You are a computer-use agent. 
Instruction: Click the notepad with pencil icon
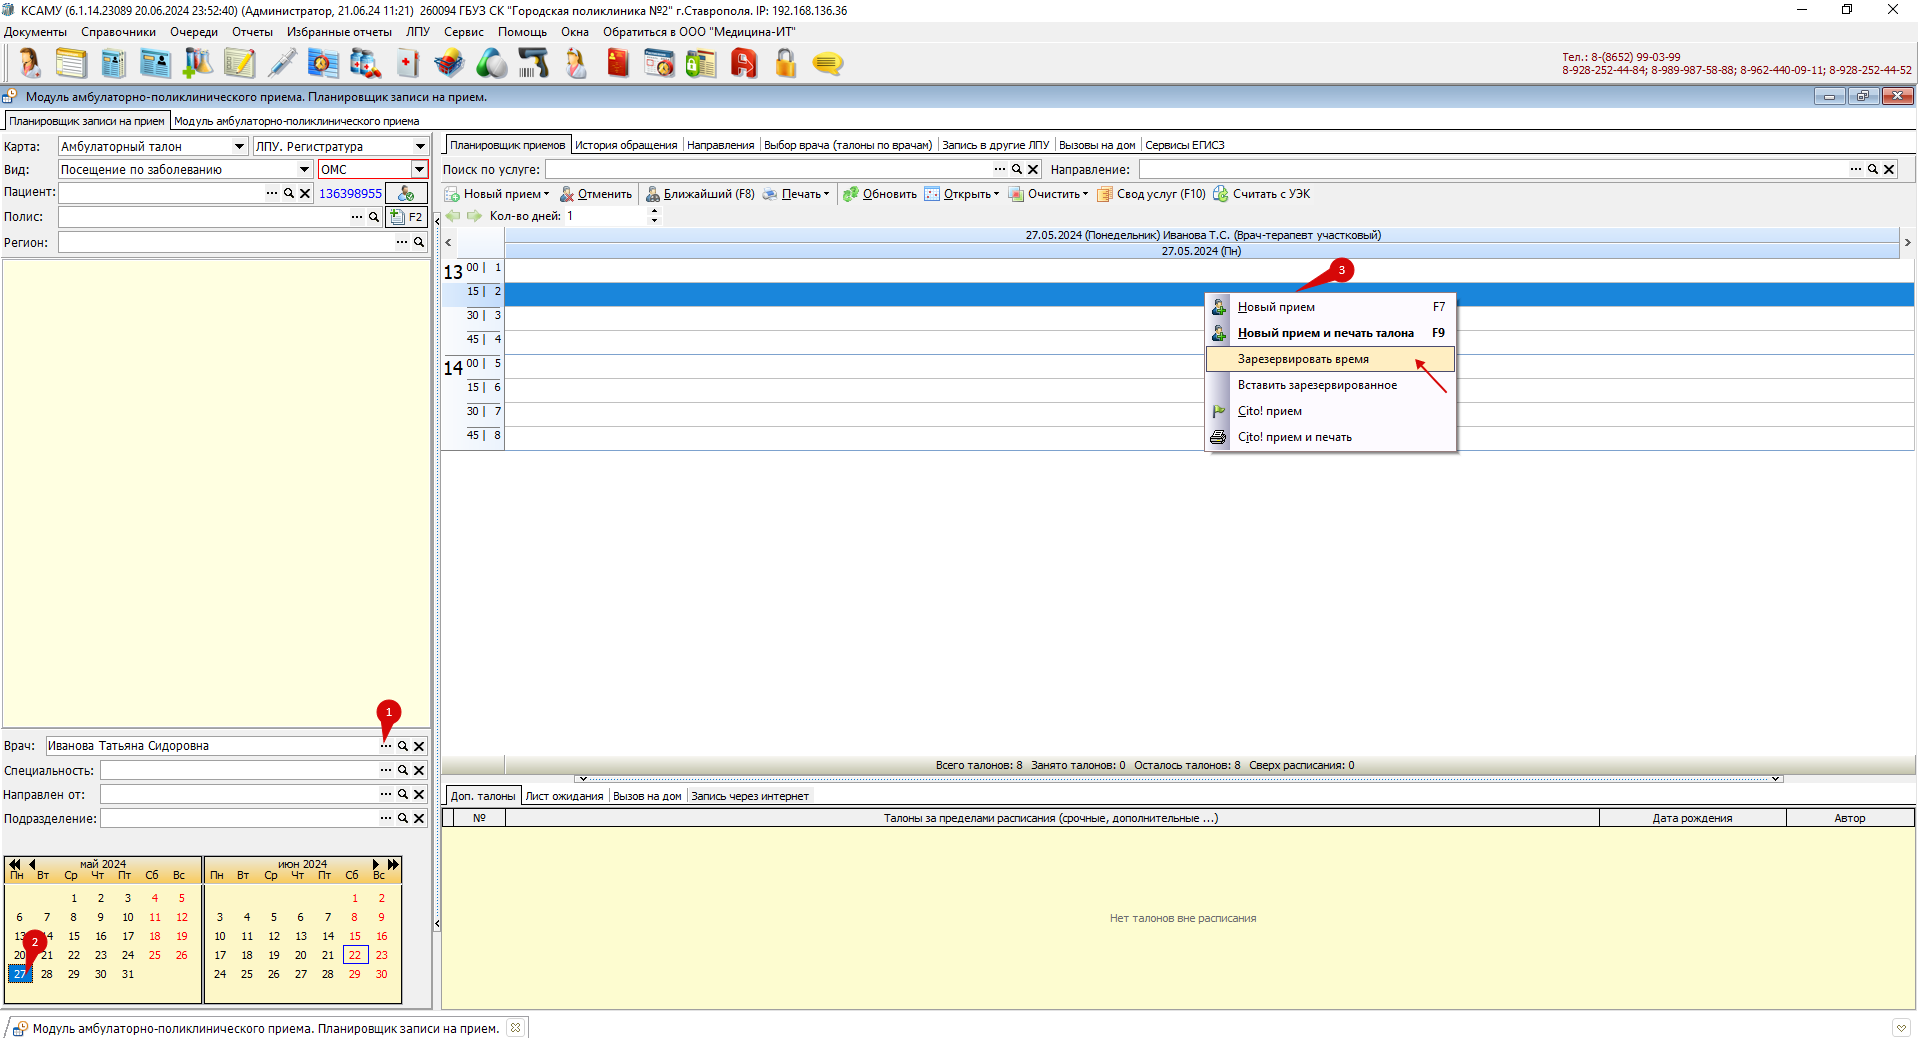click(x=239, y=64)
